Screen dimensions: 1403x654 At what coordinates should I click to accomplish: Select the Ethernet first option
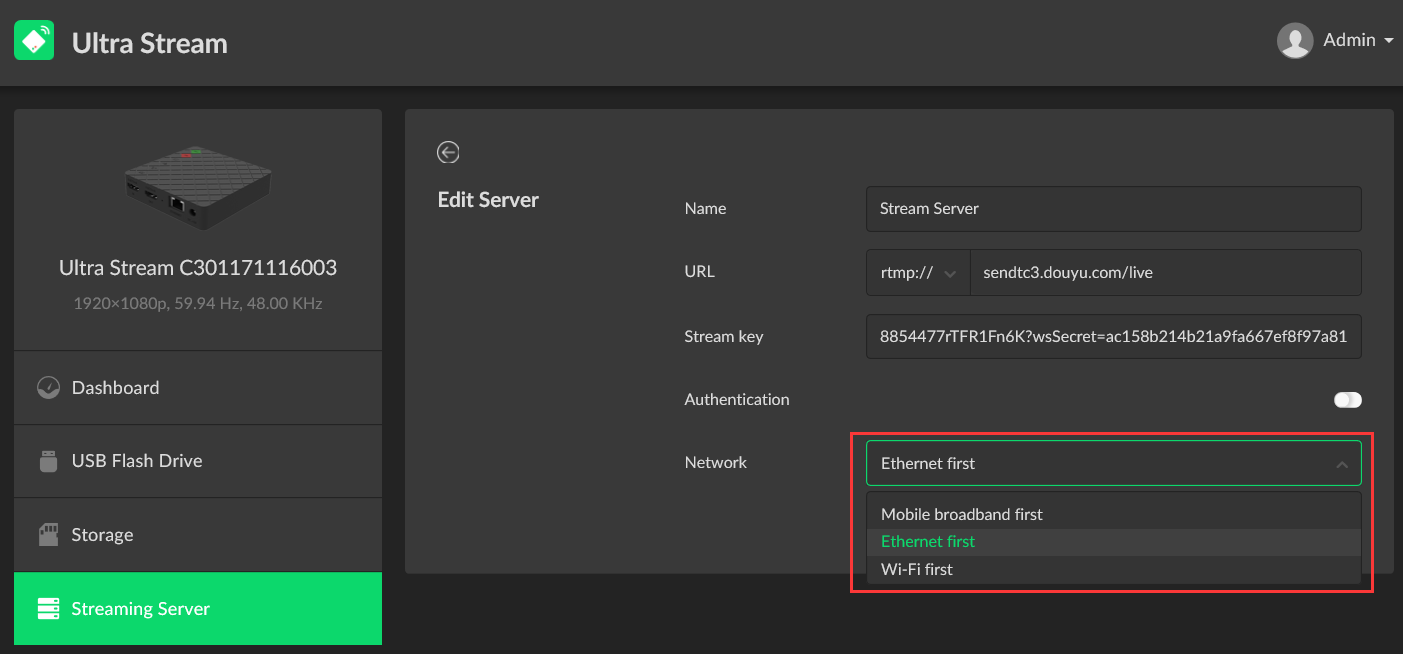(927, 541)
